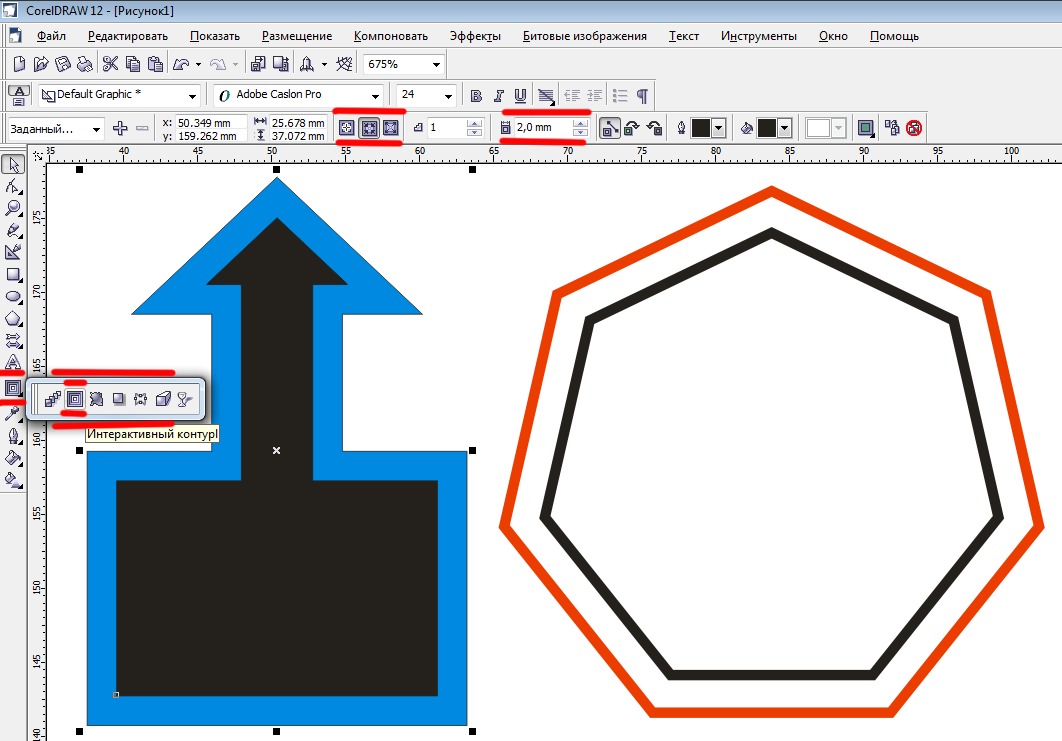The image size is (1062, 741).
Task: Click the Import icon
Action: (257, 64)
